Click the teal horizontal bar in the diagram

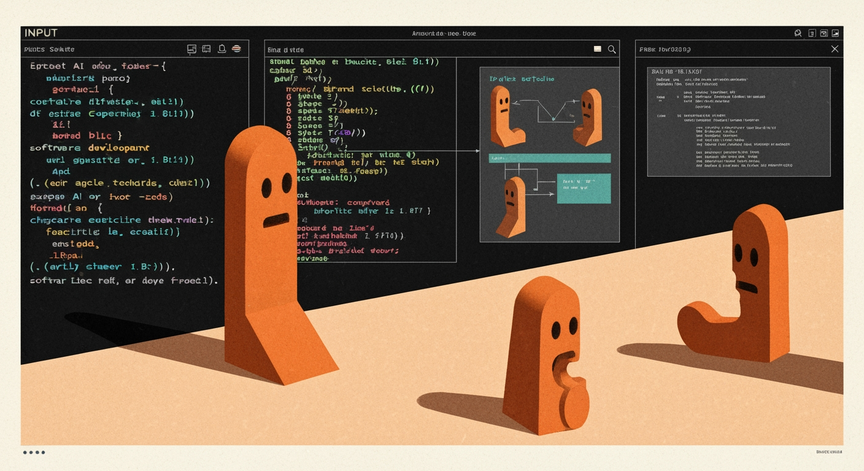[549, 158]
